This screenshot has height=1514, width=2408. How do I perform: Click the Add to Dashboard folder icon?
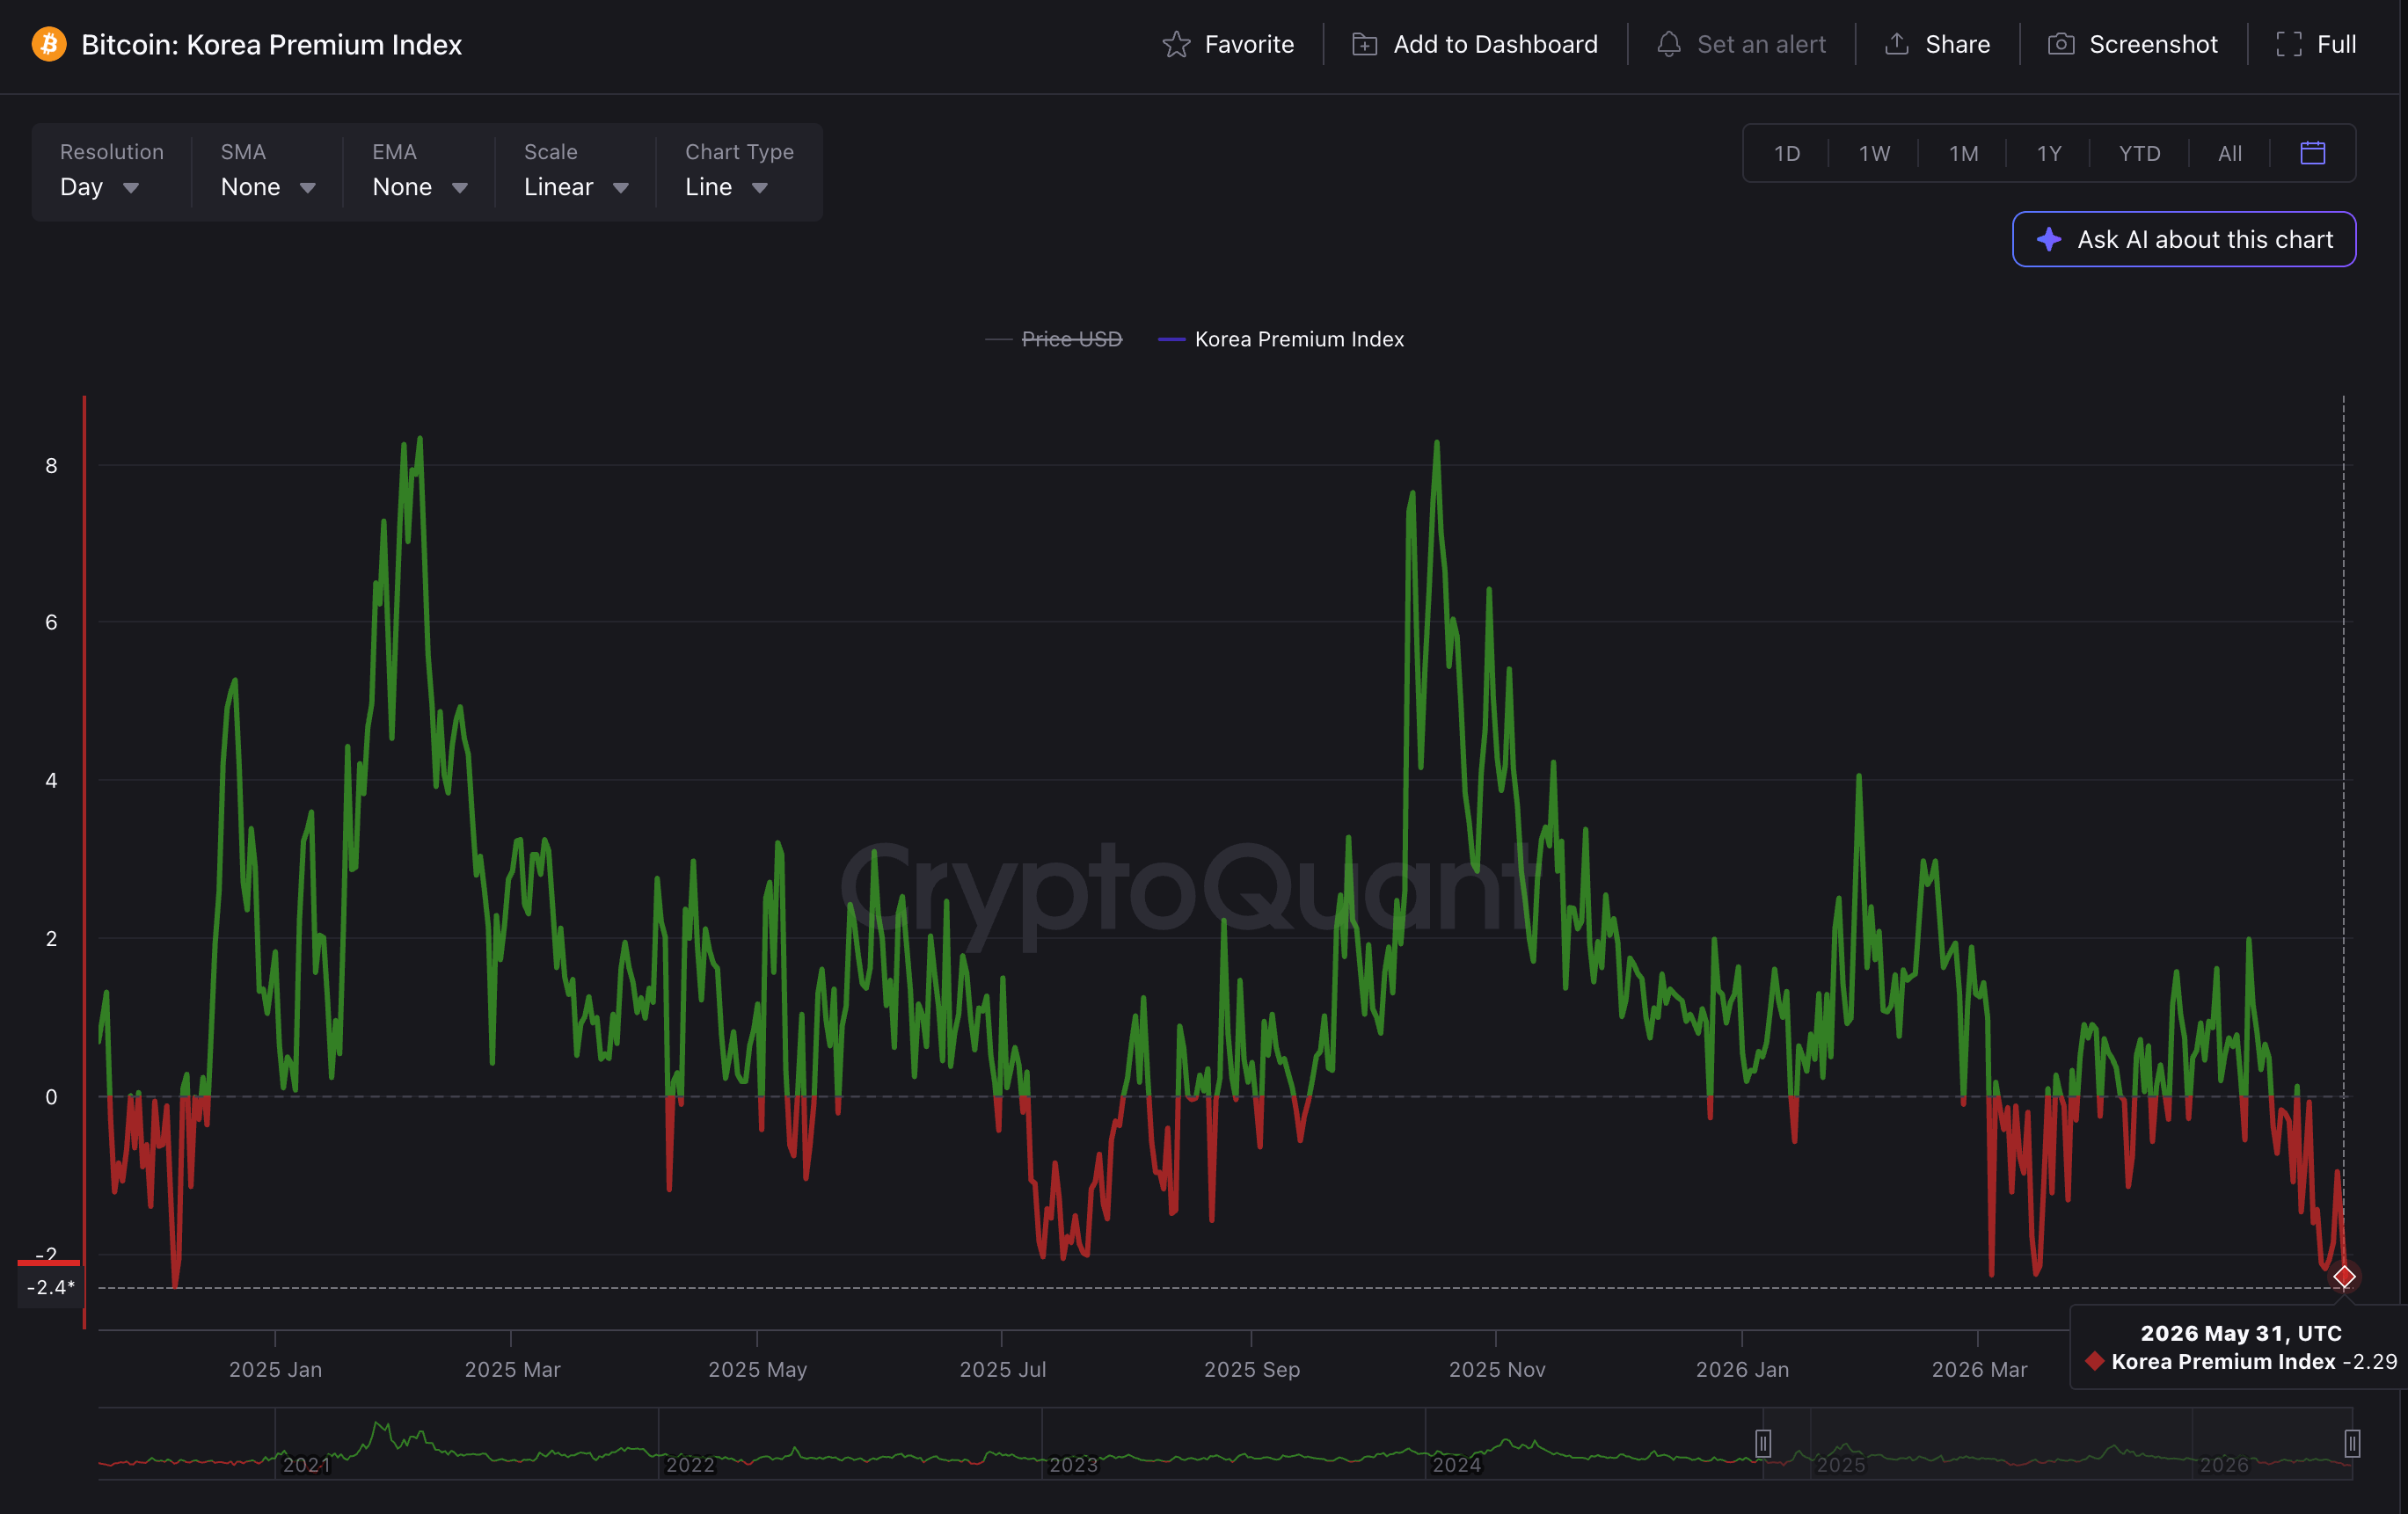[x=1364, y=44]
